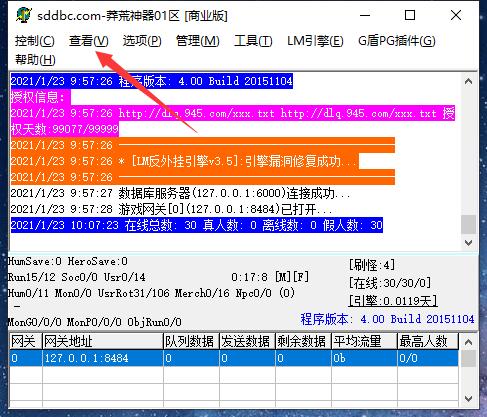Screen dimensions: 487x417
Task: Click log panel scroll down arrow
Action: point(468,243)
